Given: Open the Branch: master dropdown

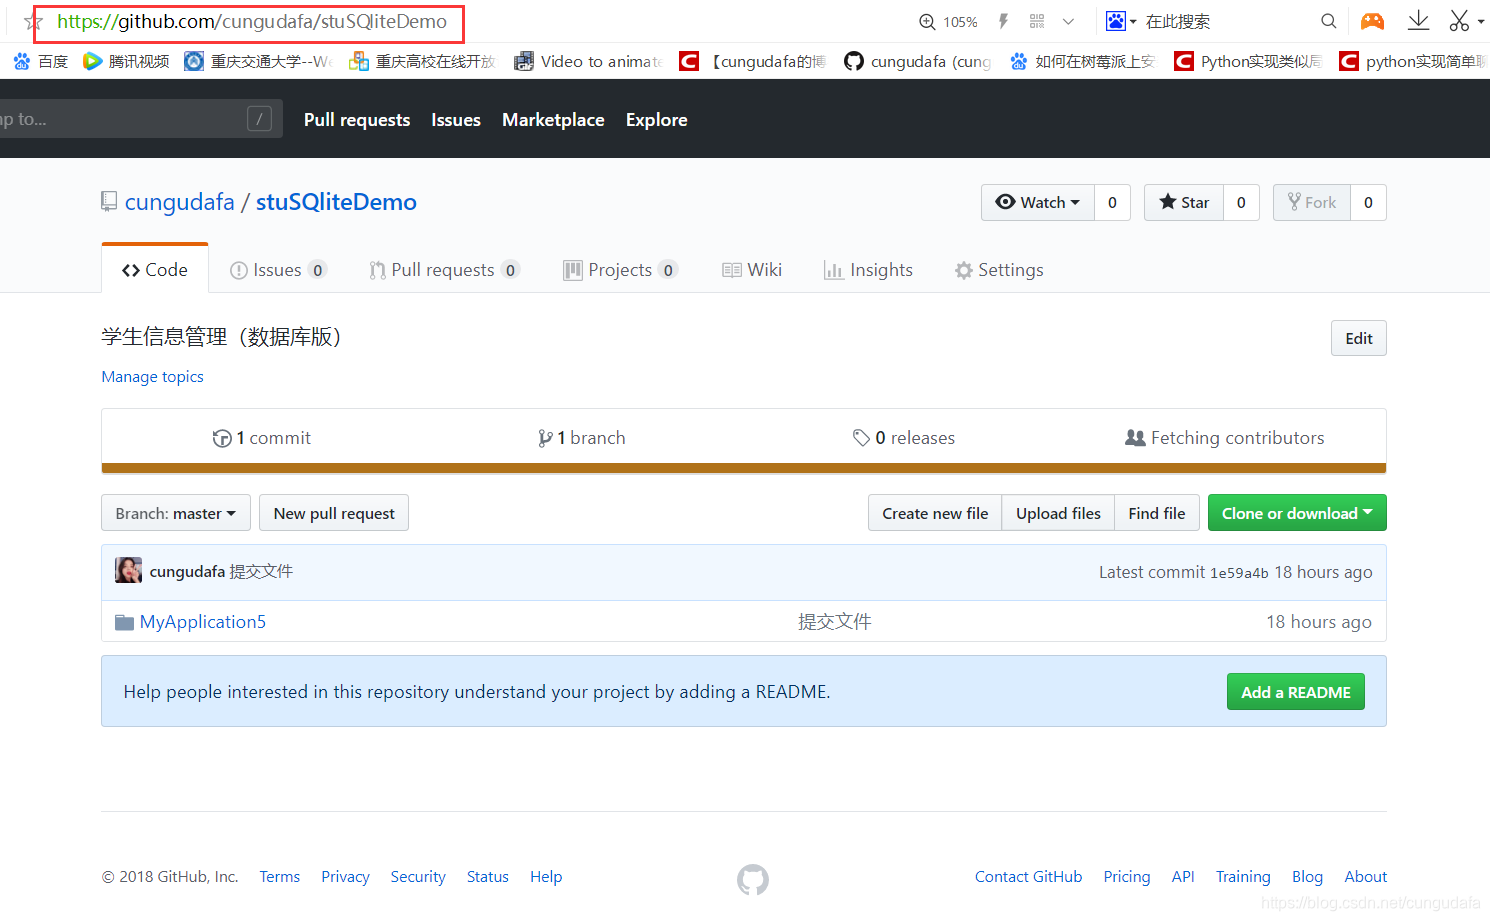Looking at the screenshot, I should (x=176, y=513).
